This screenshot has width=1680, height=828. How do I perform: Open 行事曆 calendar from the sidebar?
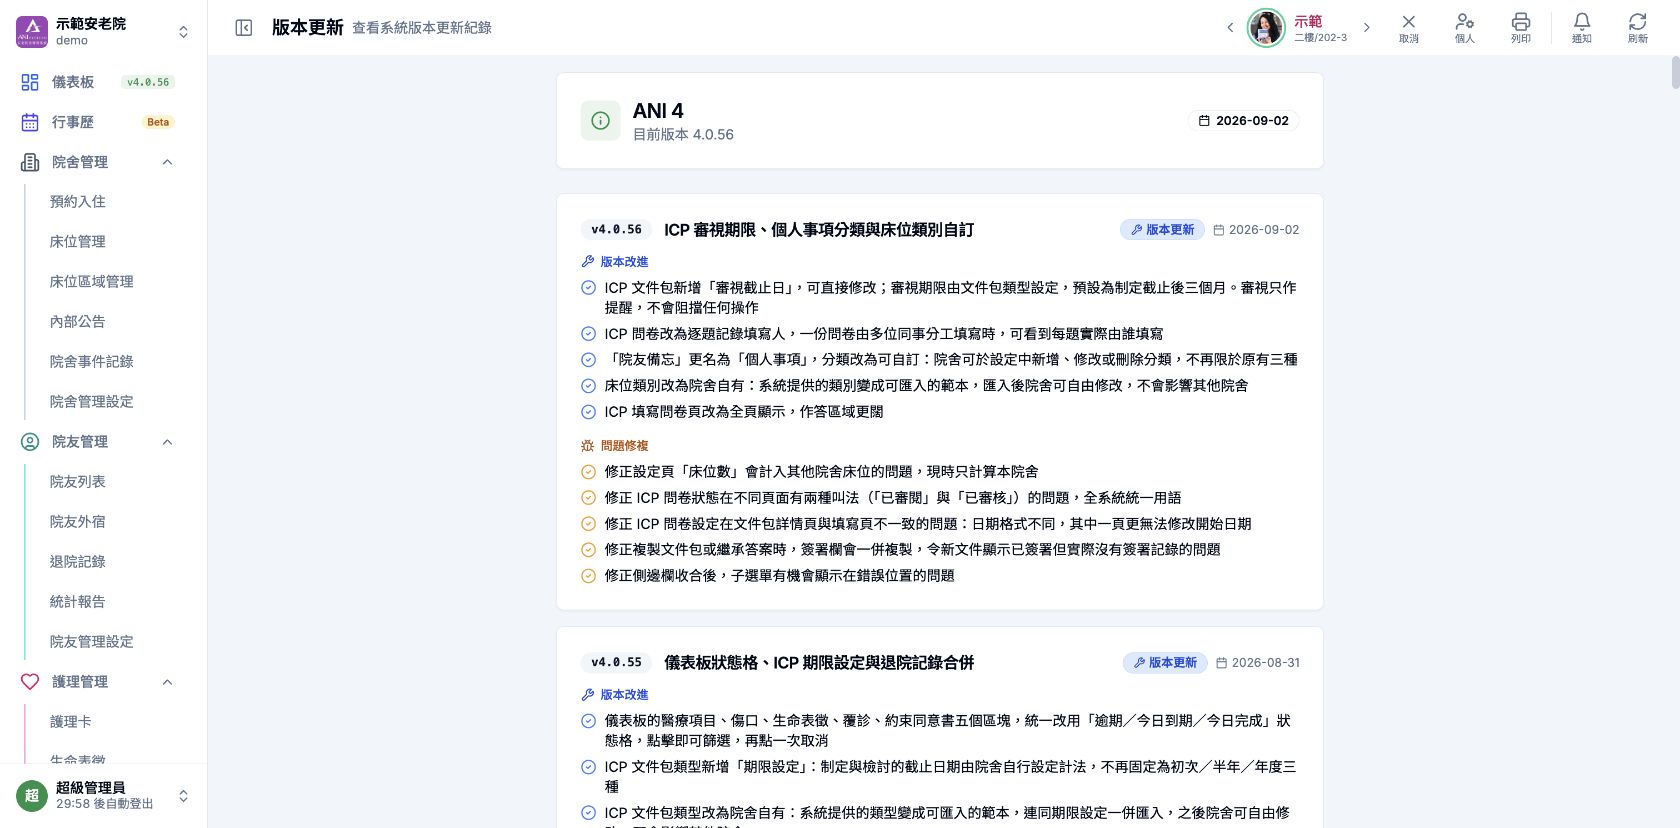[x=97, y=122]
